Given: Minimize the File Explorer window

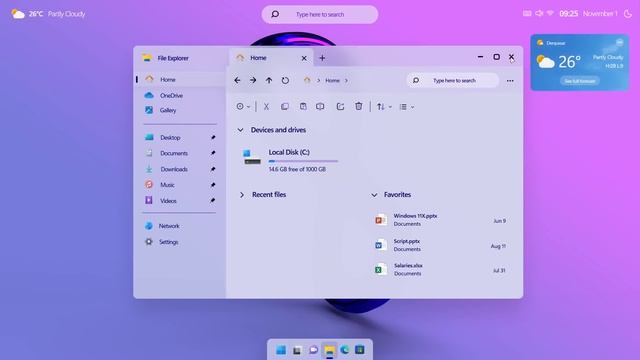Looking at the screenshot, I should (480, 57).
